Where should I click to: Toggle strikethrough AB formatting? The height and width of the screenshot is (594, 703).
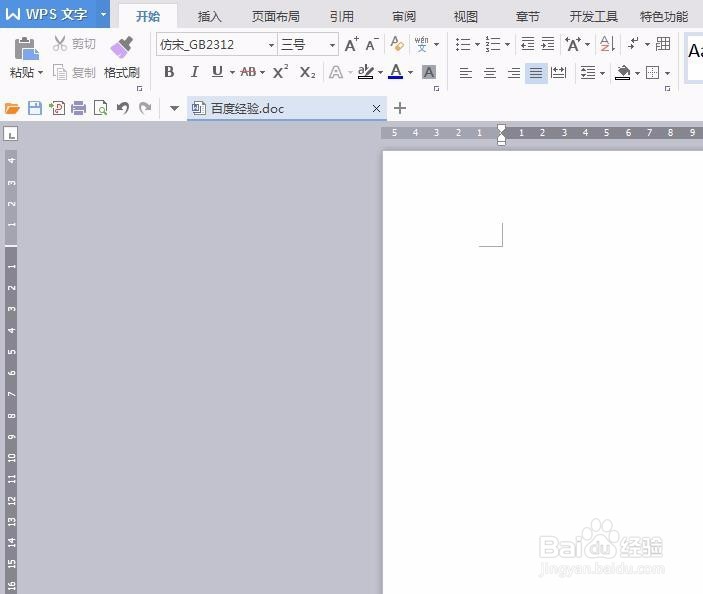(x=248, y=72)
